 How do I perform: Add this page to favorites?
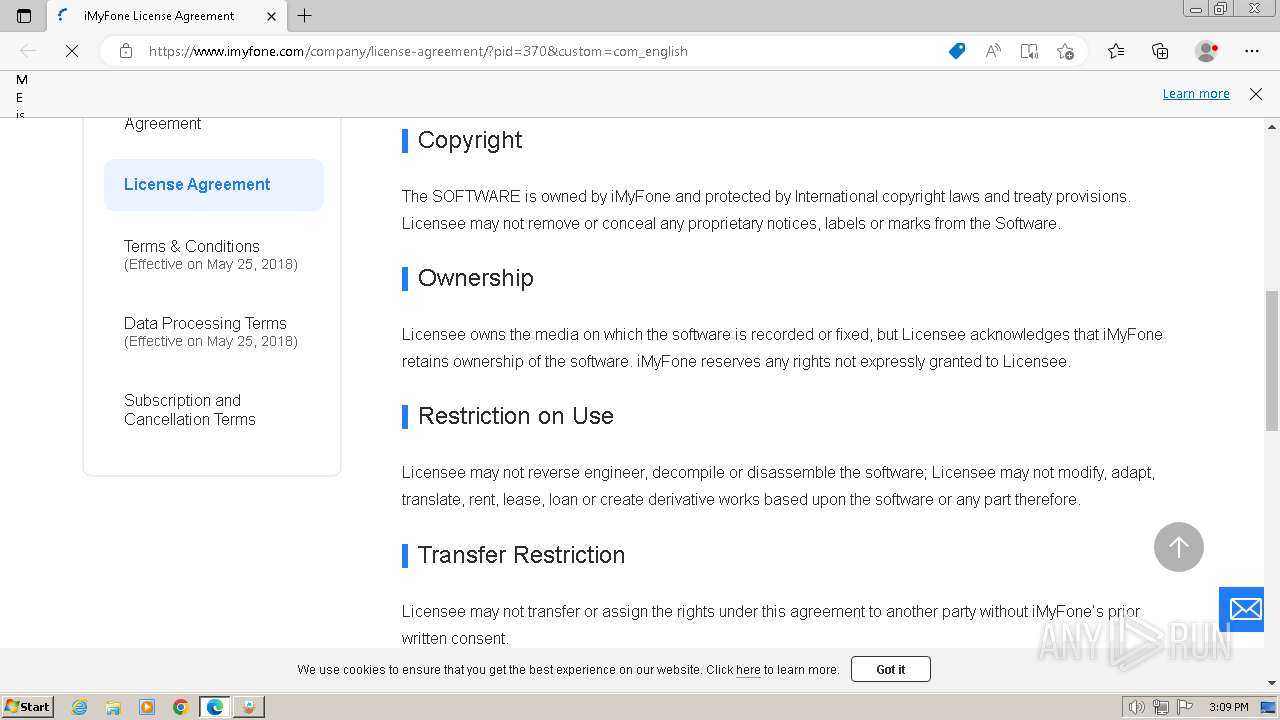coord(1065,51)
